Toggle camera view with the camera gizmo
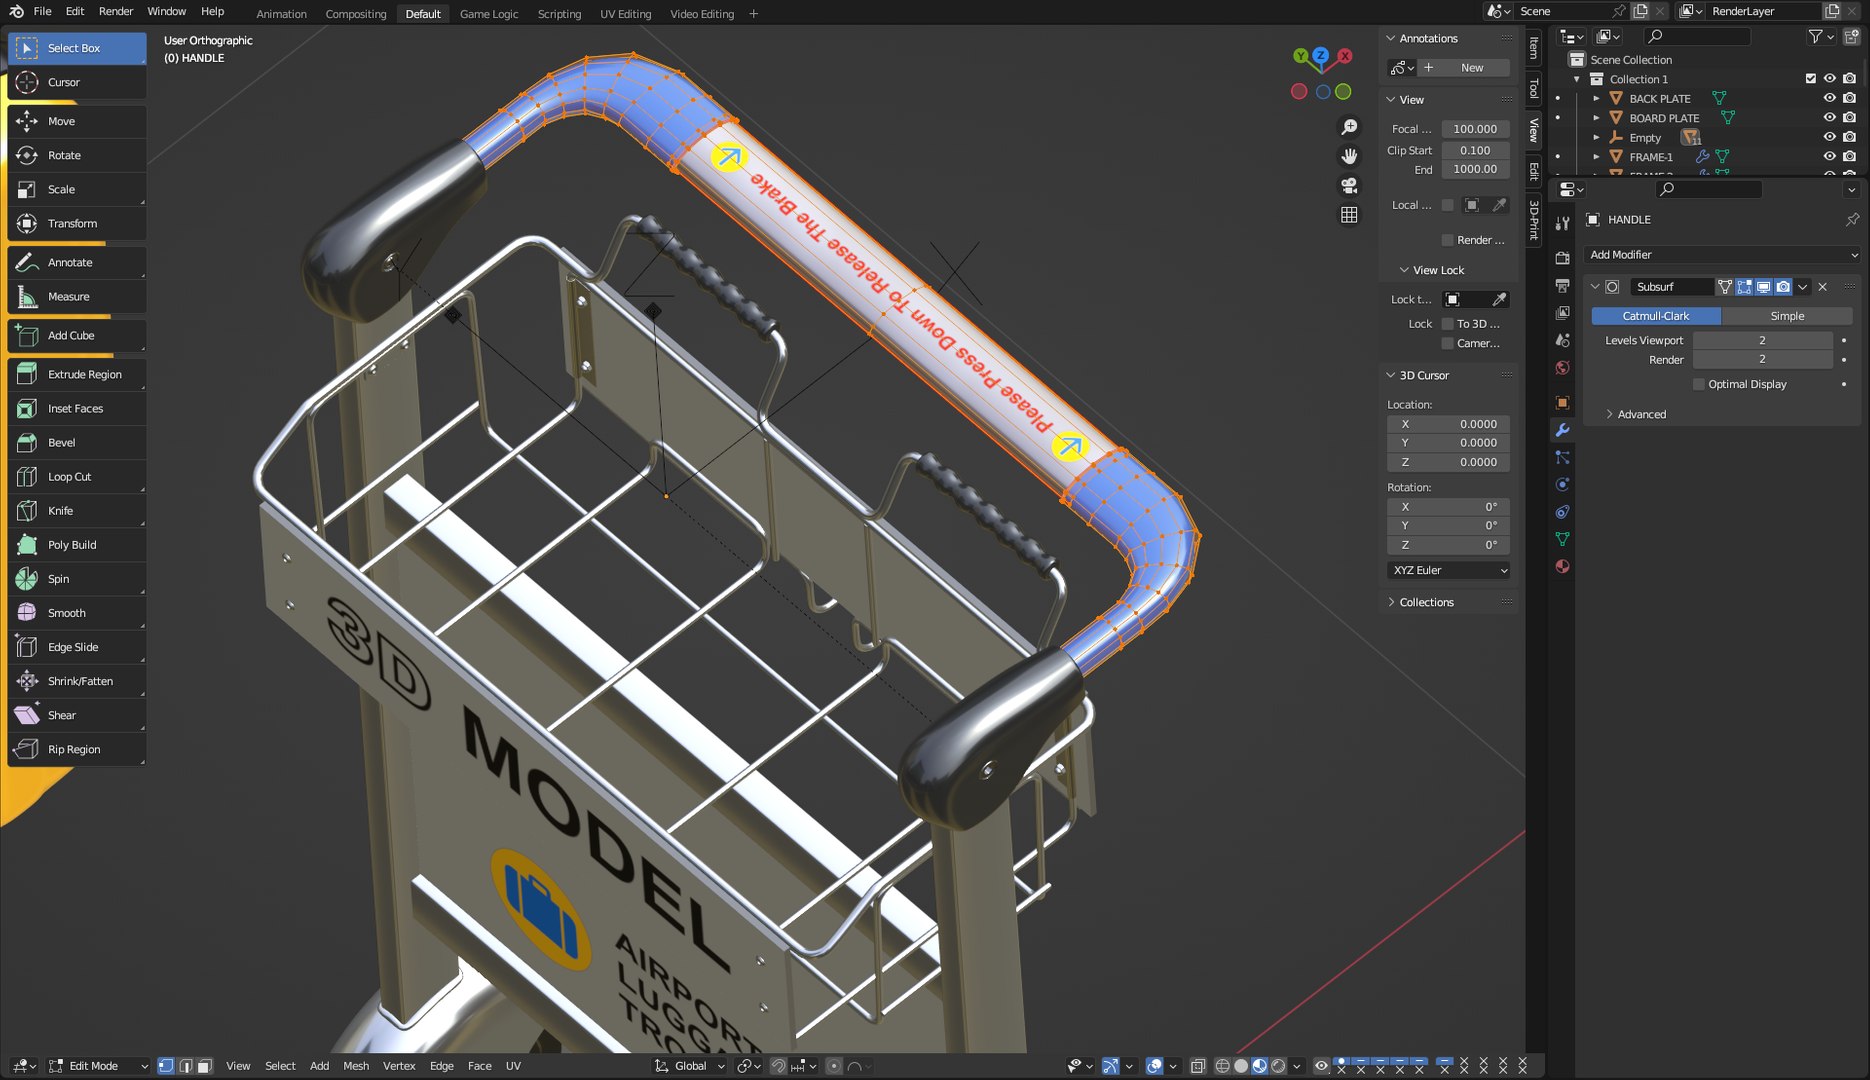The height and width of the screenshot is (1080, 1870). pos(1349,185)
